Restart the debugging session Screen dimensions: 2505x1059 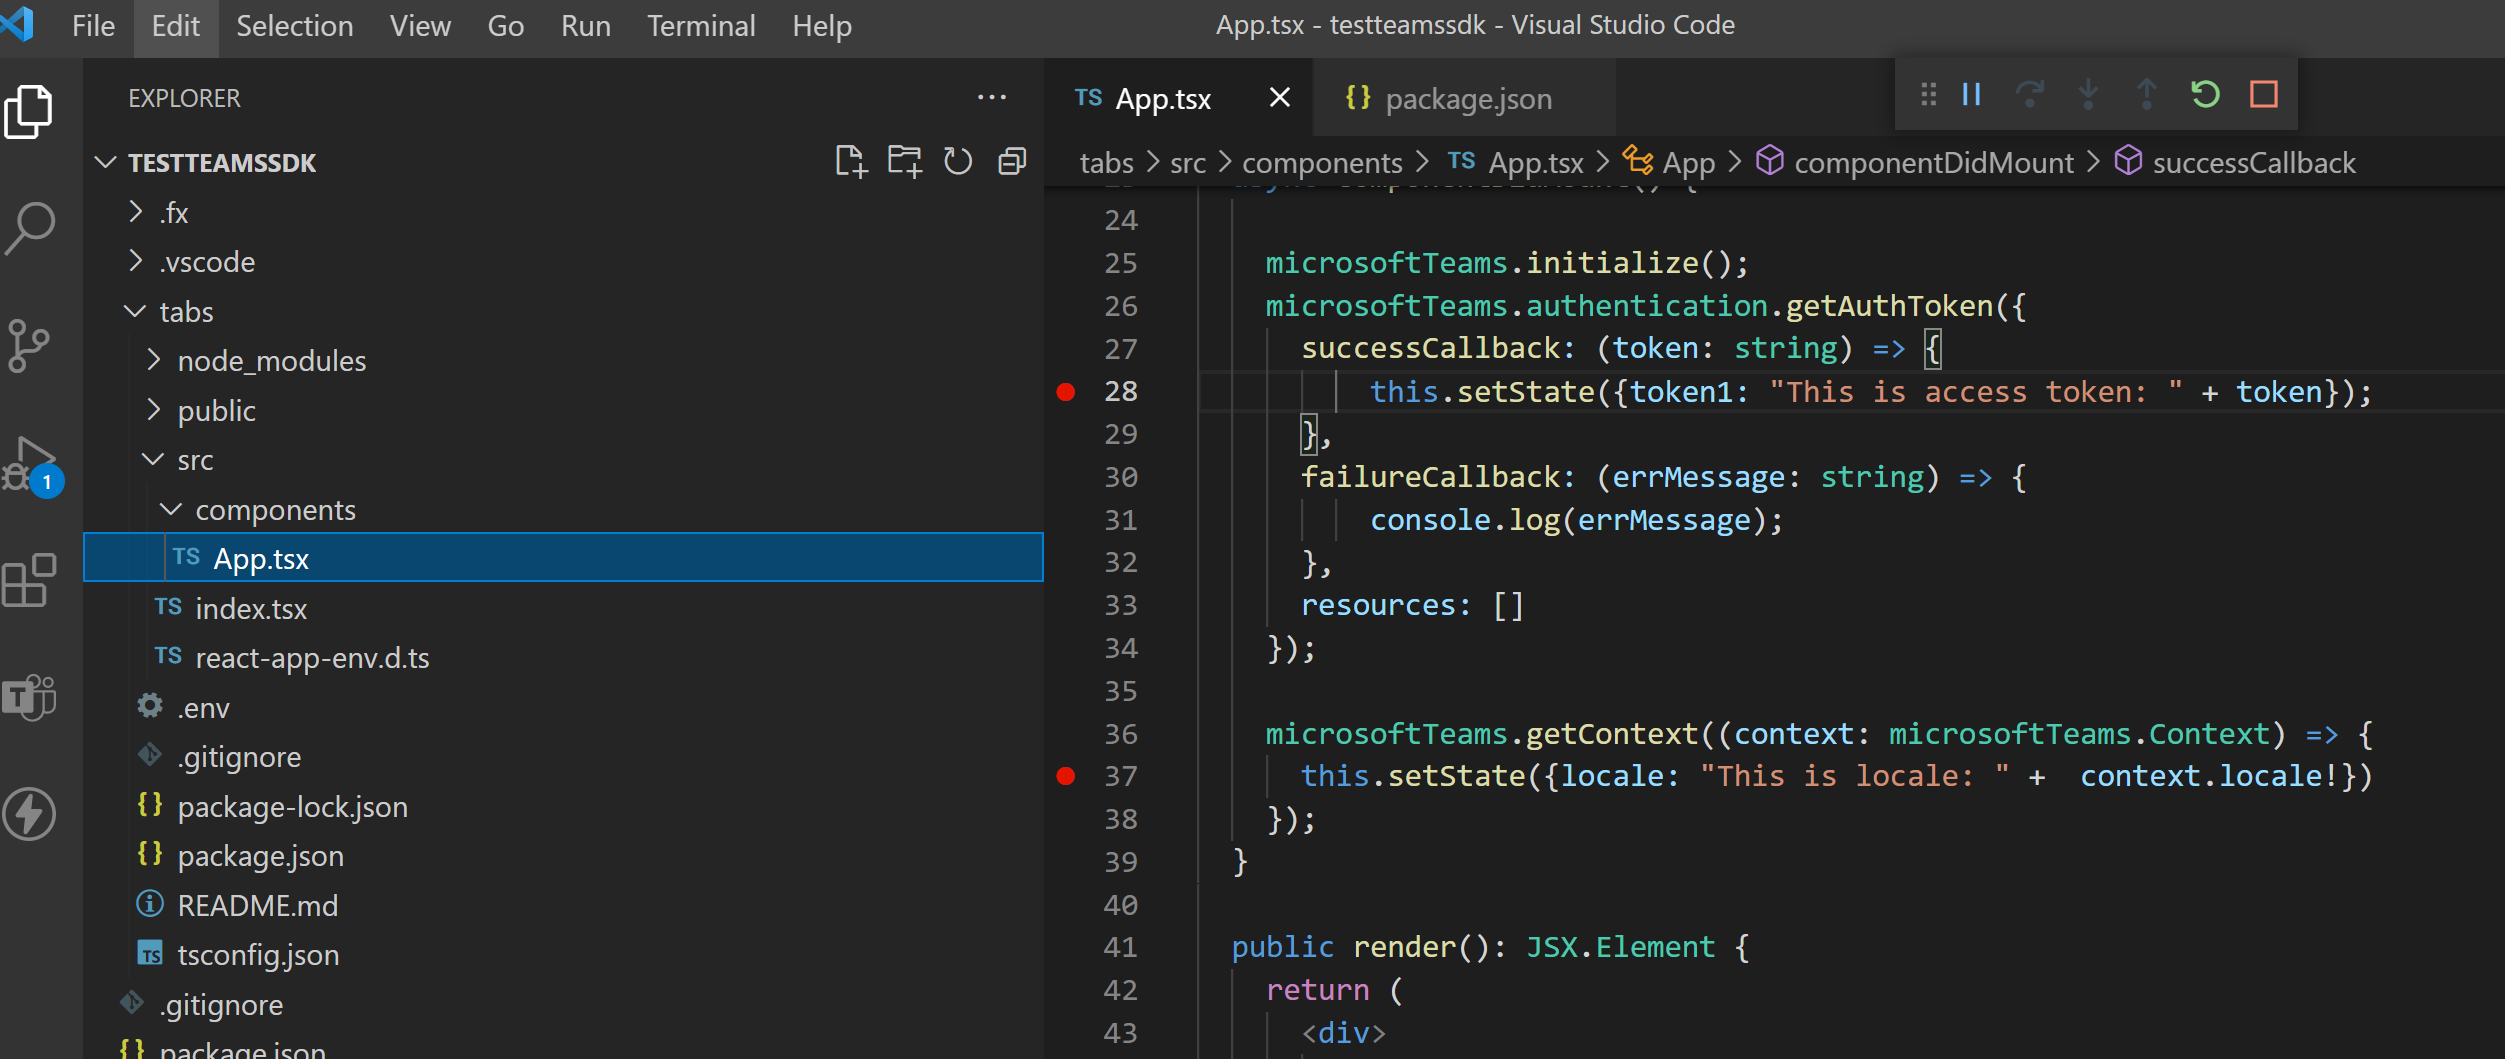(2205, 94)
